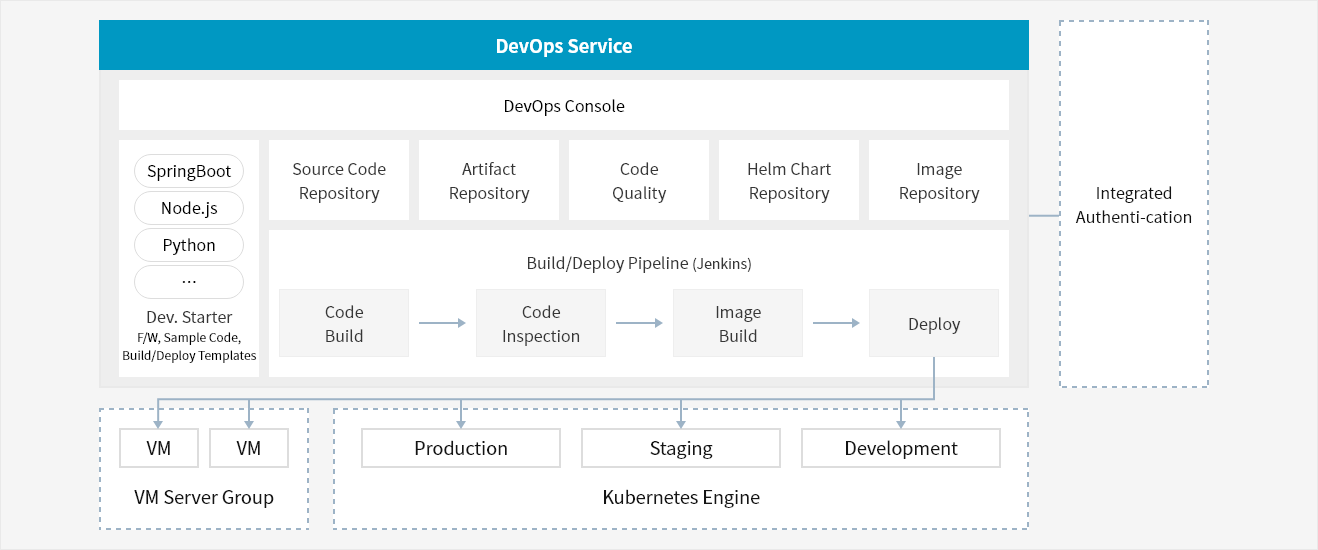Click the Integrated Authentication panel
This screenshot has width=1318, height=550.
[1134, 204]
